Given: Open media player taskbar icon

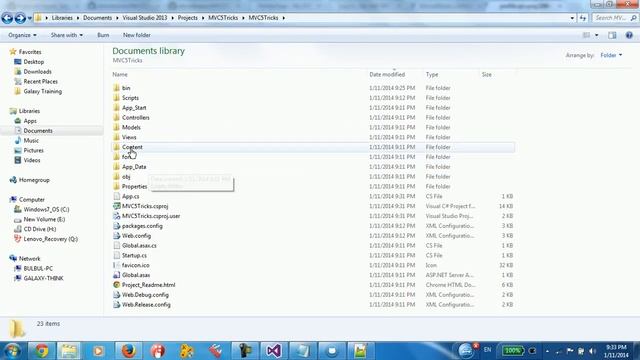Looking at the screenshot, I should 98,351.
